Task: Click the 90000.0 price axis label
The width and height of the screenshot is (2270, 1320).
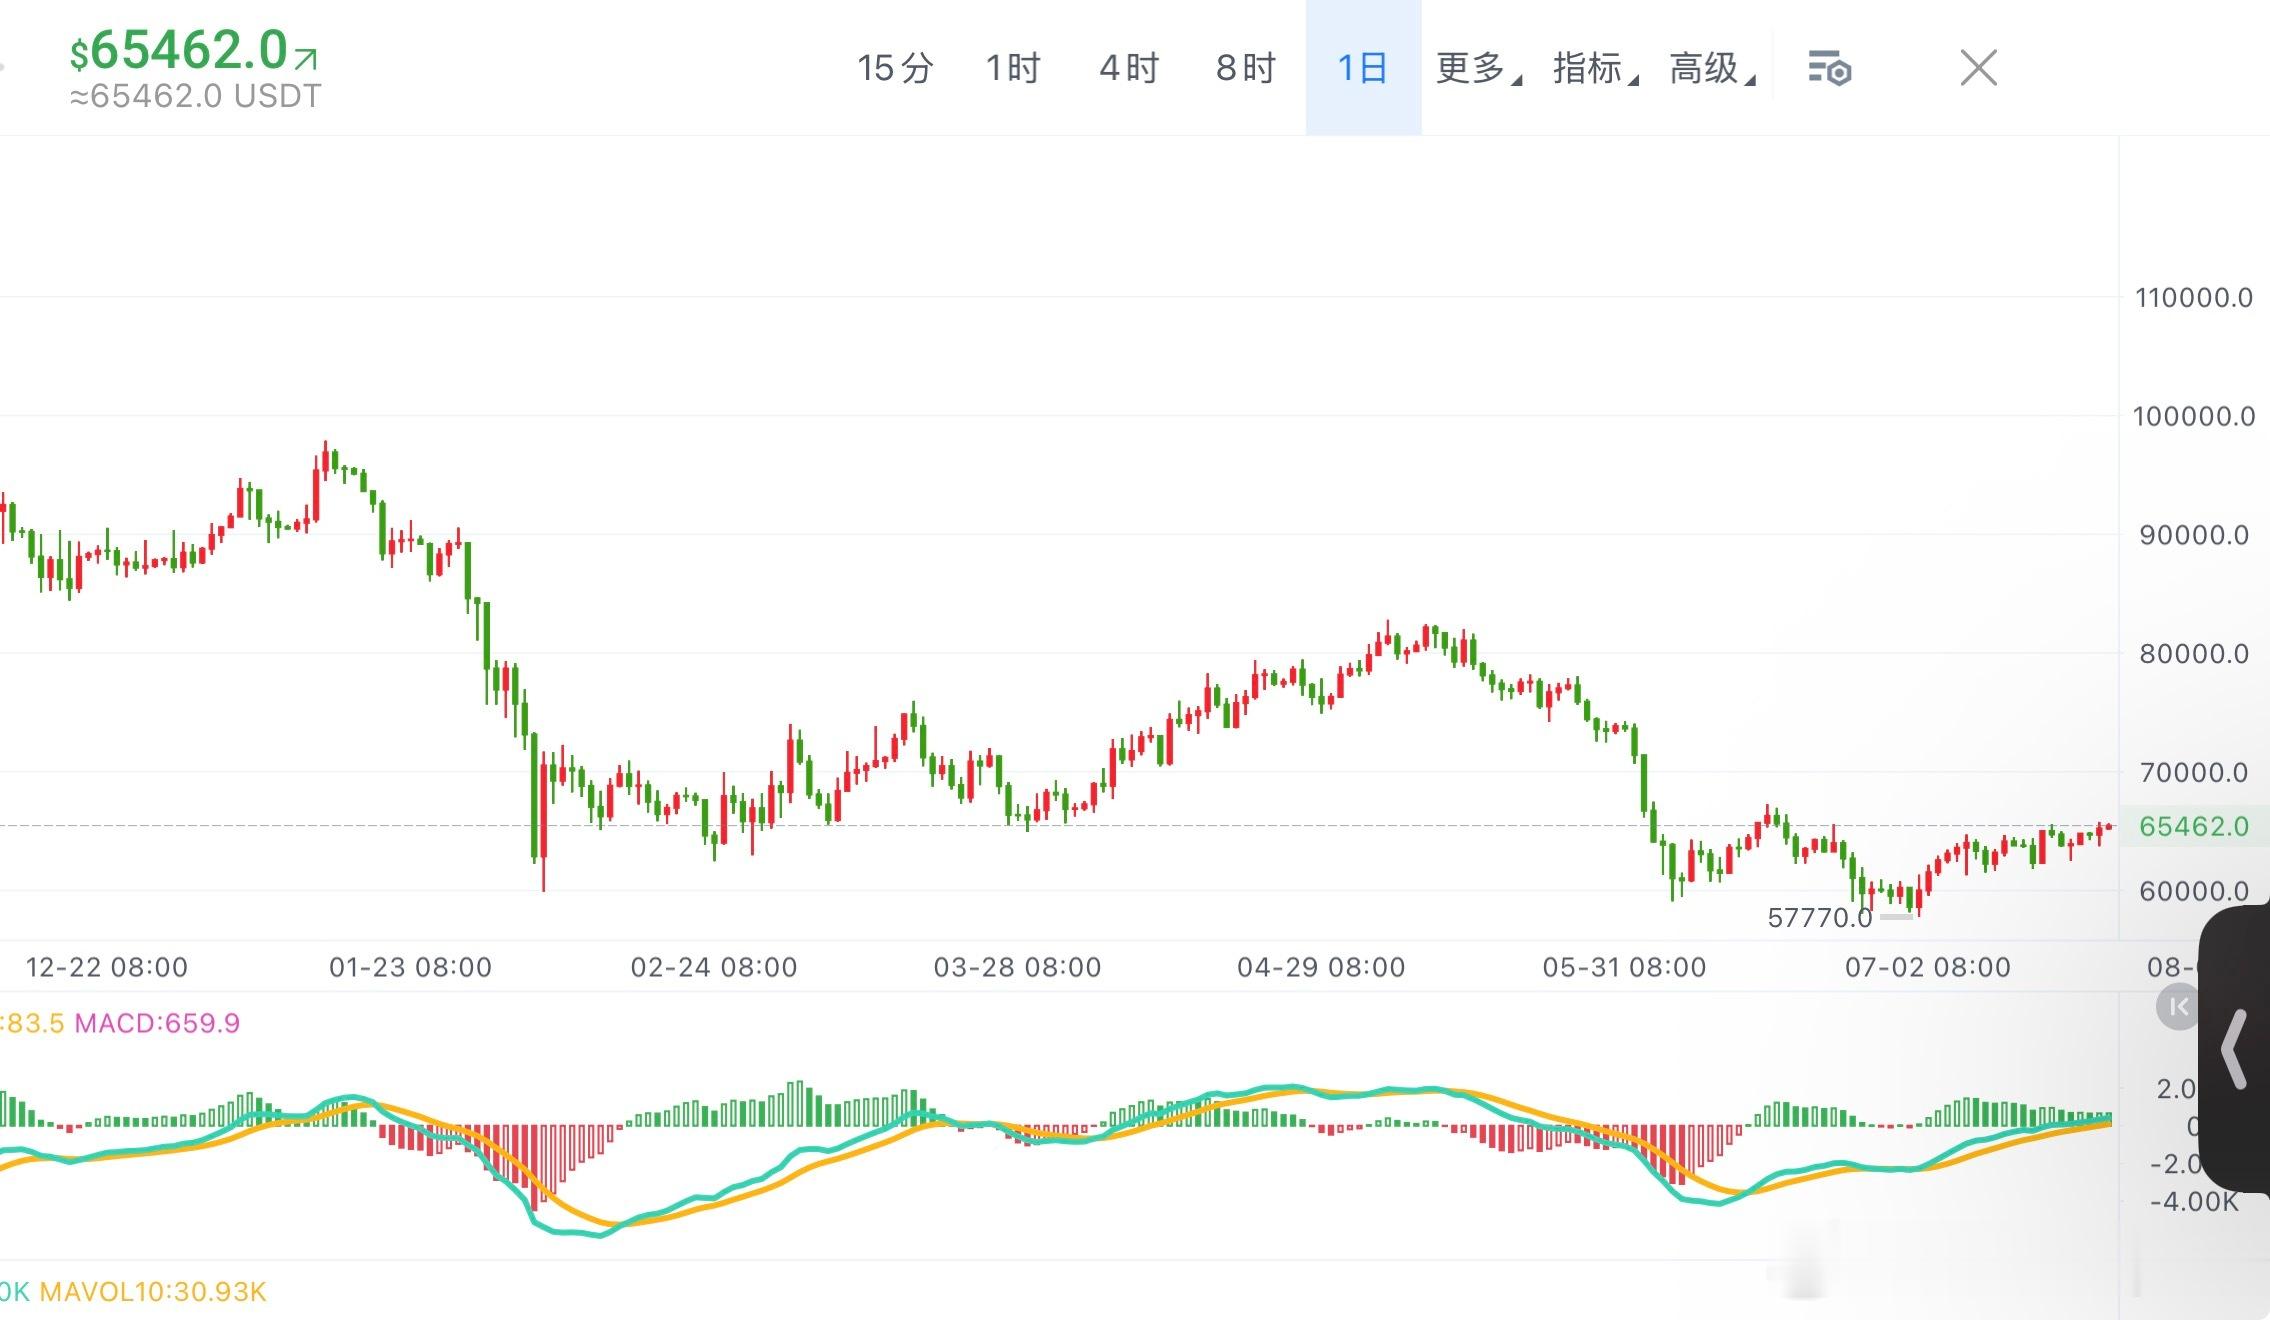Action: (2194, 535)
